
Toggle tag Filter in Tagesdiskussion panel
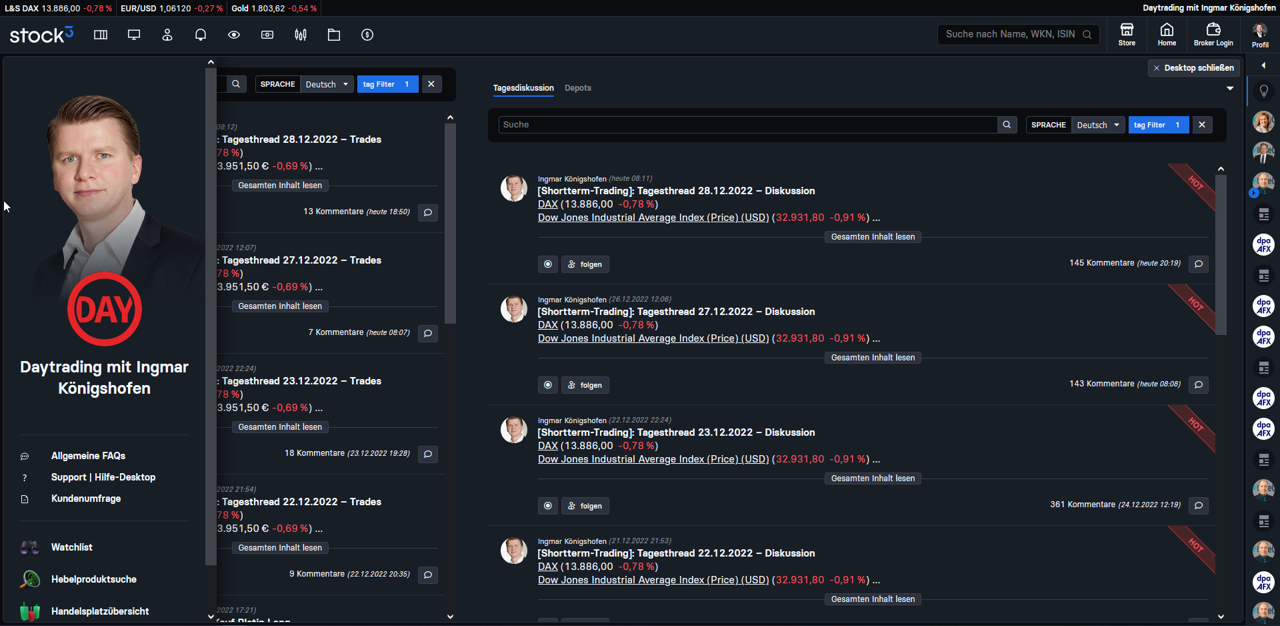click(1159, 125)
